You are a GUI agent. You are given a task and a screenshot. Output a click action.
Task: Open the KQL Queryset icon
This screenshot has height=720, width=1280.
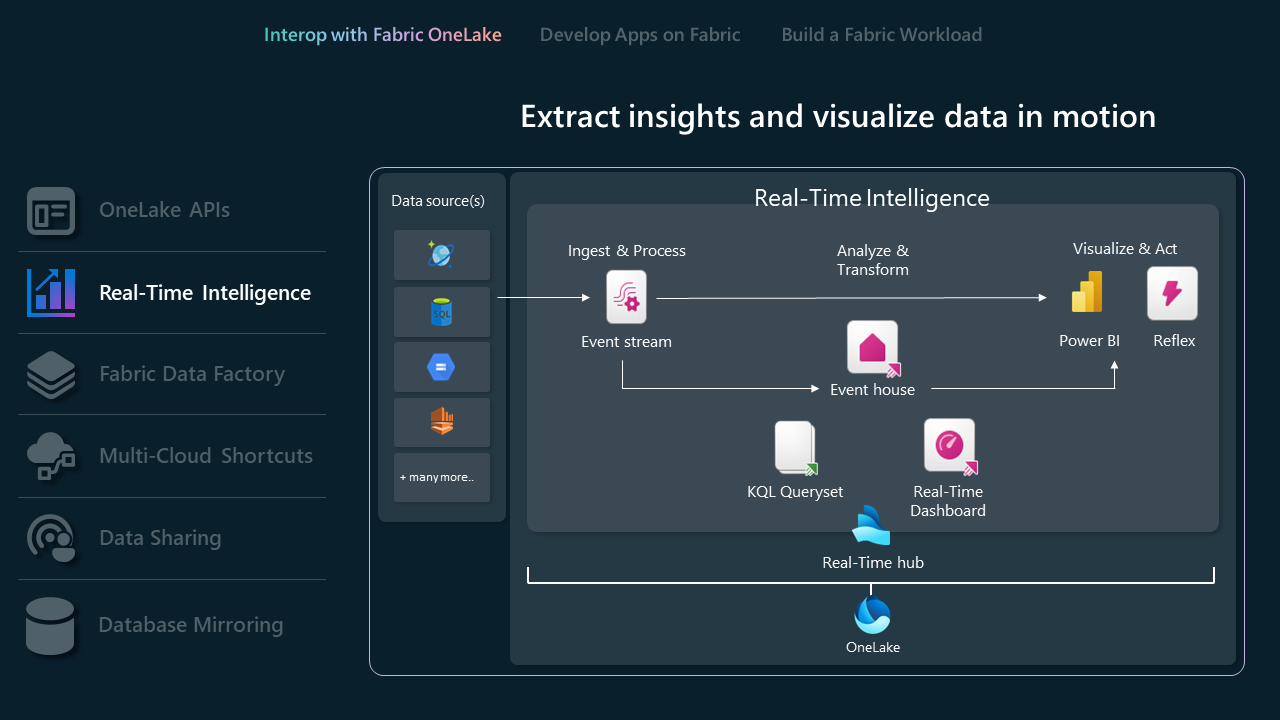pyautogui.click(x=794, y=448)
